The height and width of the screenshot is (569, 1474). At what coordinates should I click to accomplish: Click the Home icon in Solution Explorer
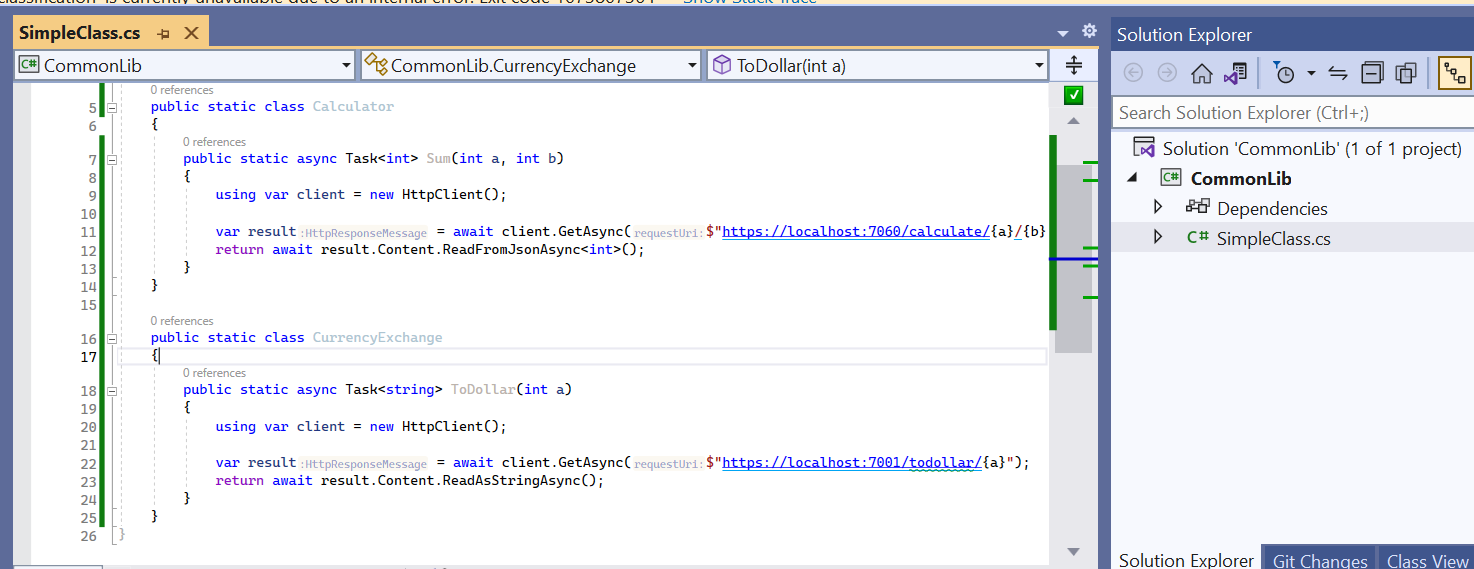click(1201, 73)
